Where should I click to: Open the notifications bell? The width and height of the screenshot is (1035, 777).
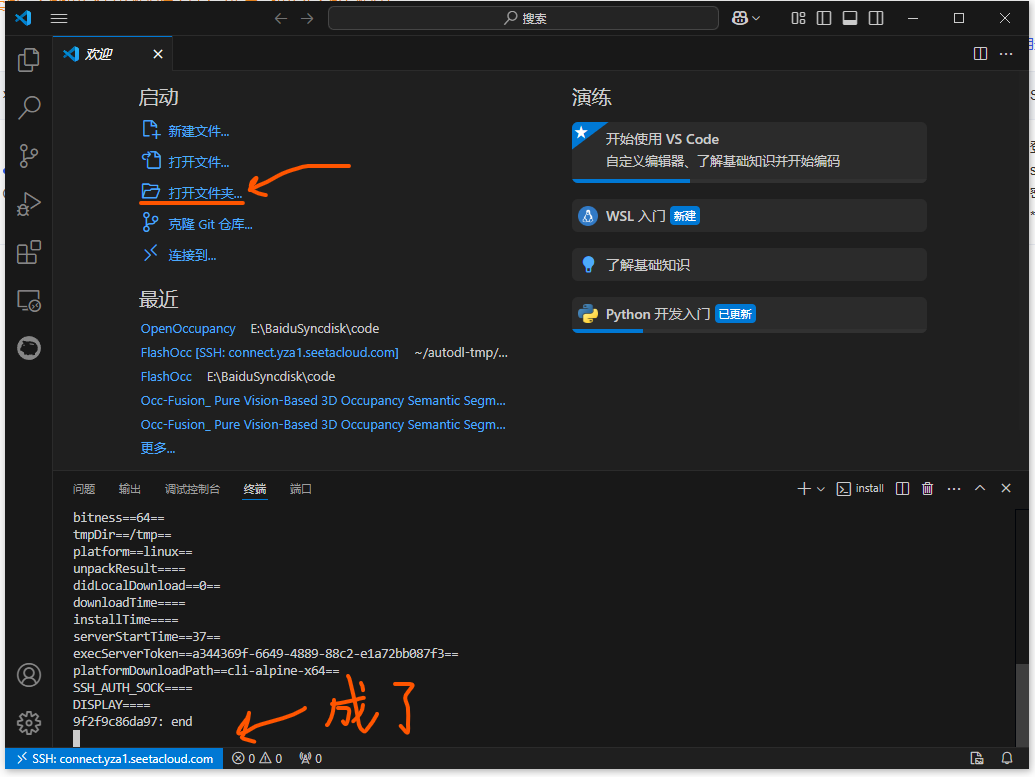[x=1007, y=759]
